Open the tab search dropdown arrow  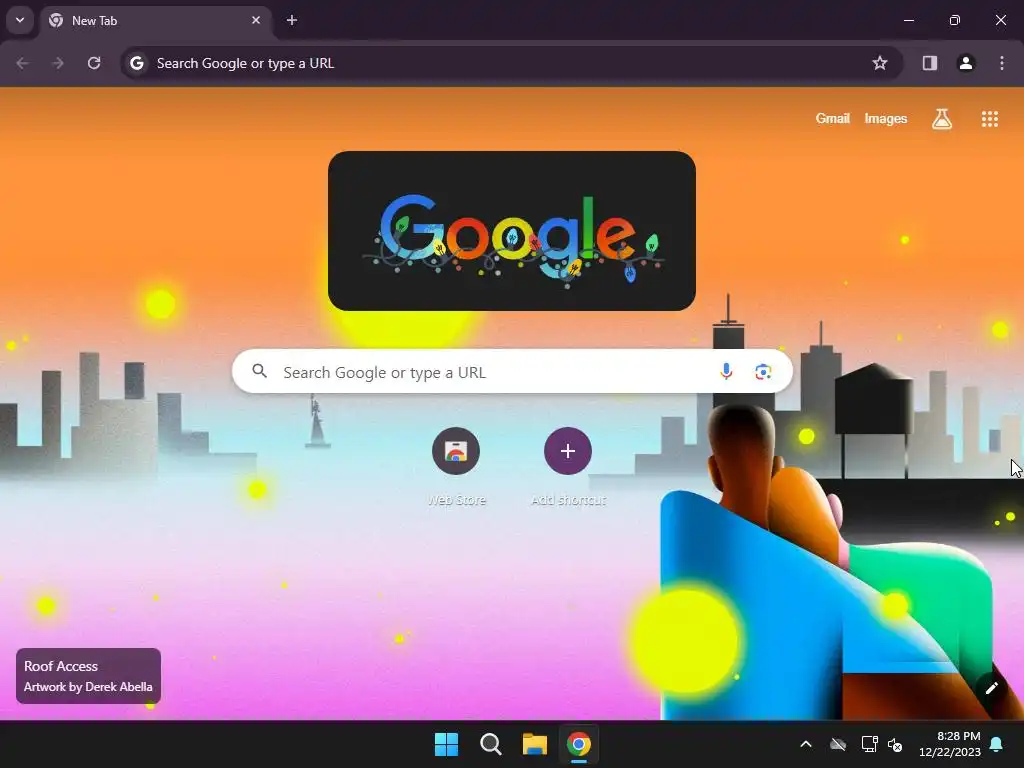[x=20, y=20]
